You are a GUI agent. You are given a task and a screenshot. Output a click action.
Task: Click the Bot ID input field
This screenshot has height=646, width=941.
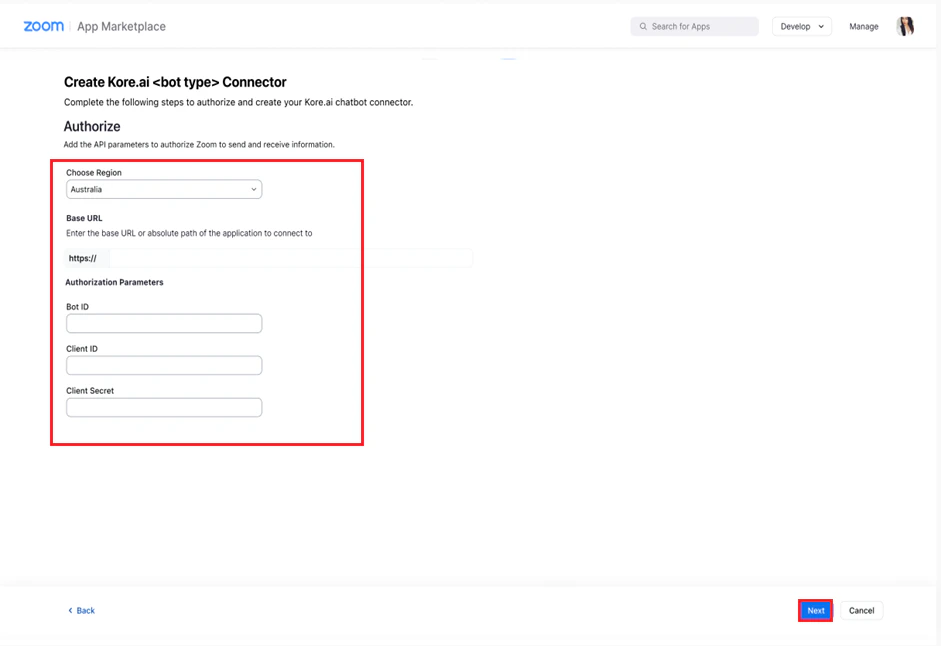pyautogui.click(x=164, y=324)
